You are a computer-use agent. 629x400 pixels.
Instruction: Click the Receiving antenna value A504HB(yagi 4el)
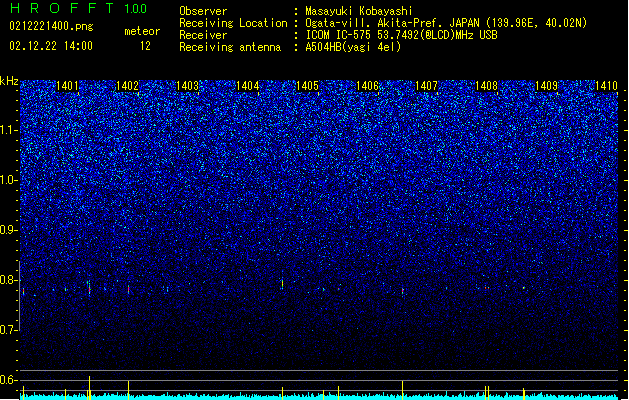coord(353,47)
